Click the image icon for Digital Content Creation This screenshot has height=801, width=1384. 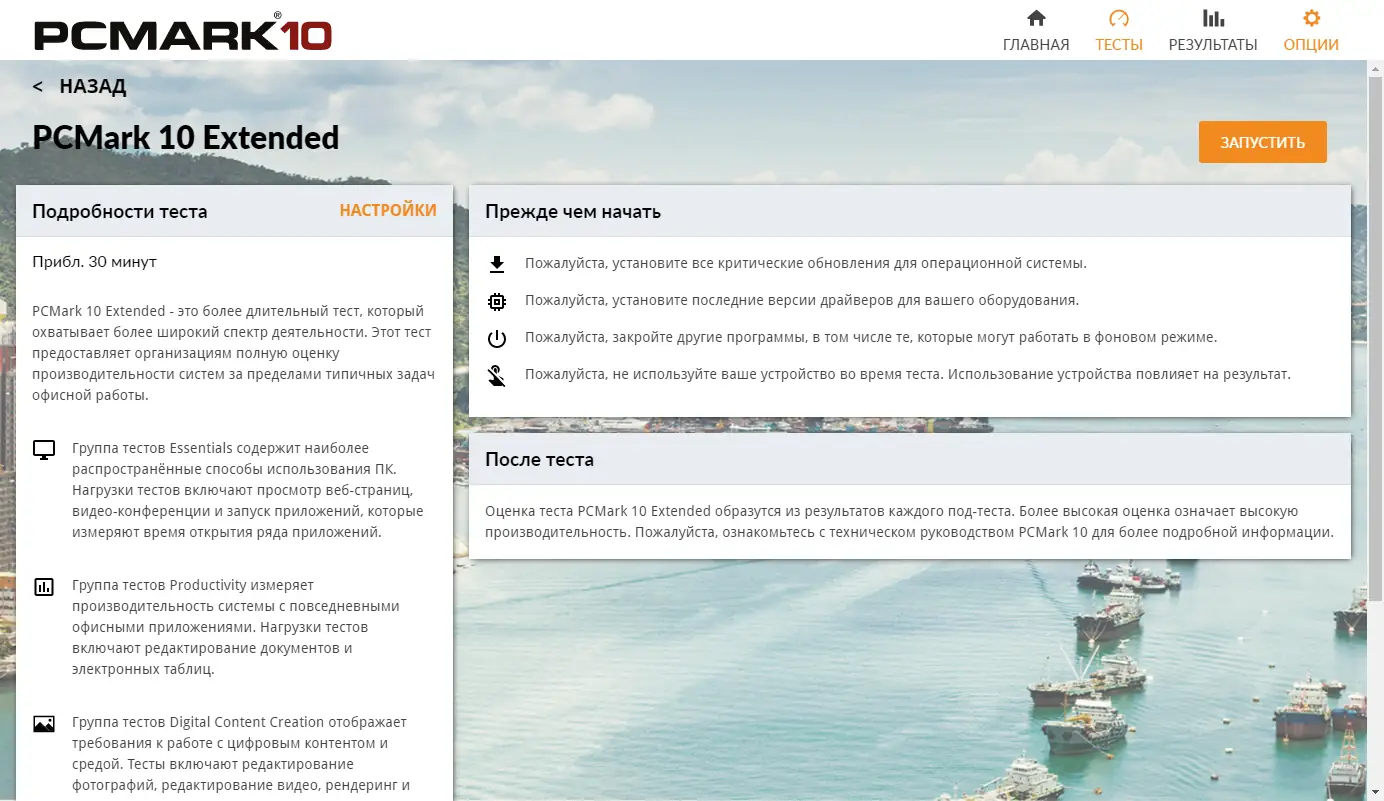43,723
